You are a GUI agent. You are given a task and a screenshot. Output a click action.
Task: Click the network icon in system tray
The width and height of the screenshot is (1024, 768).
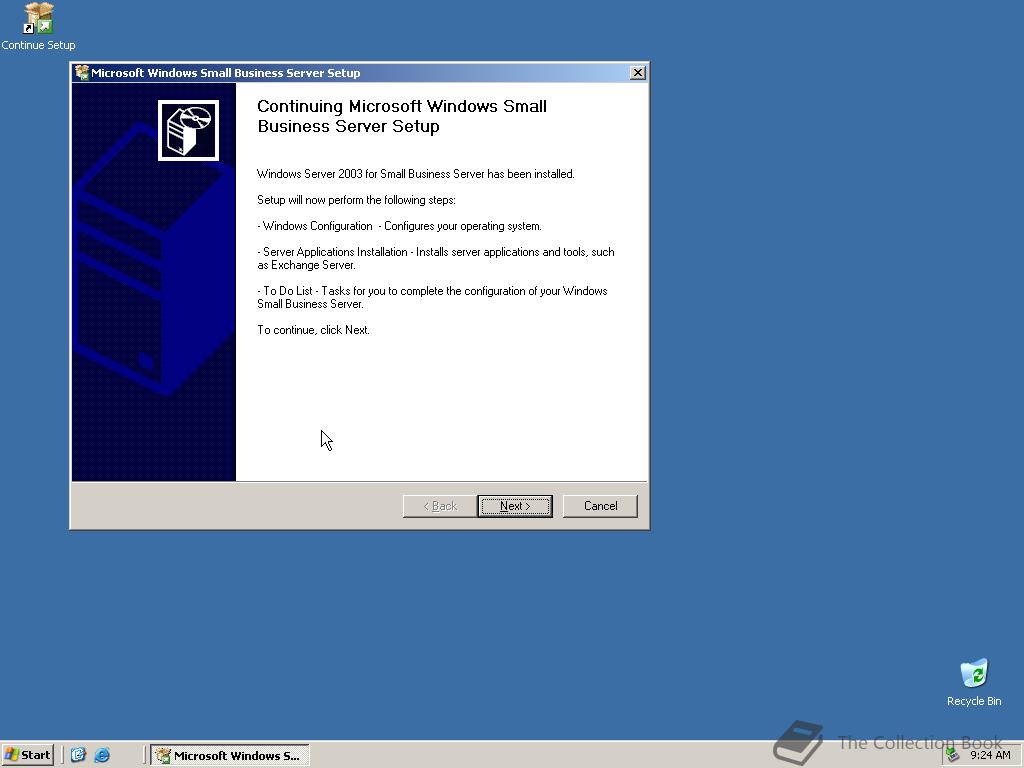pyautogui.click(x=953, y=755)
